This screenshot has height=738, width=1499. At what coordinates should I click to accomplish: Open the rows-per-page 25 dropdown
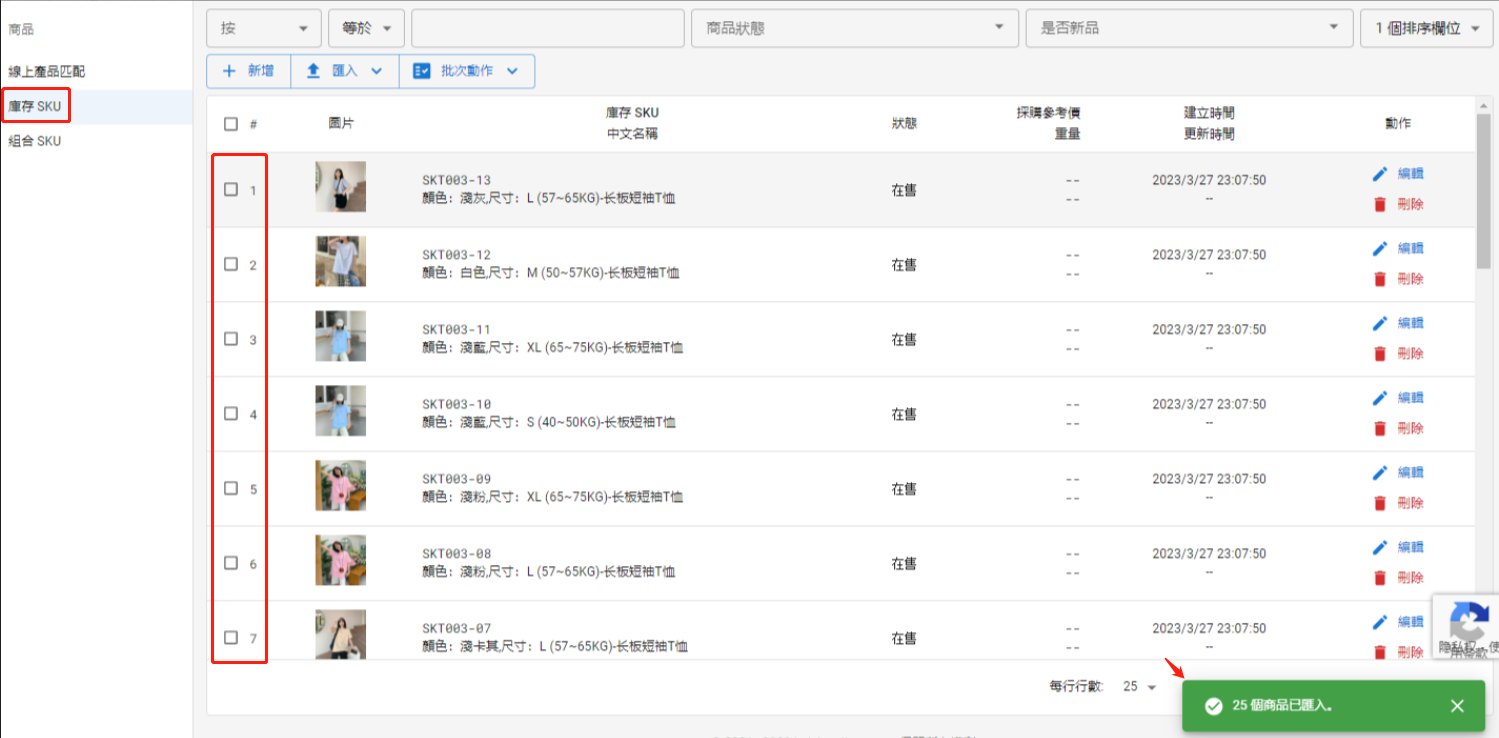pos(1139,686)
